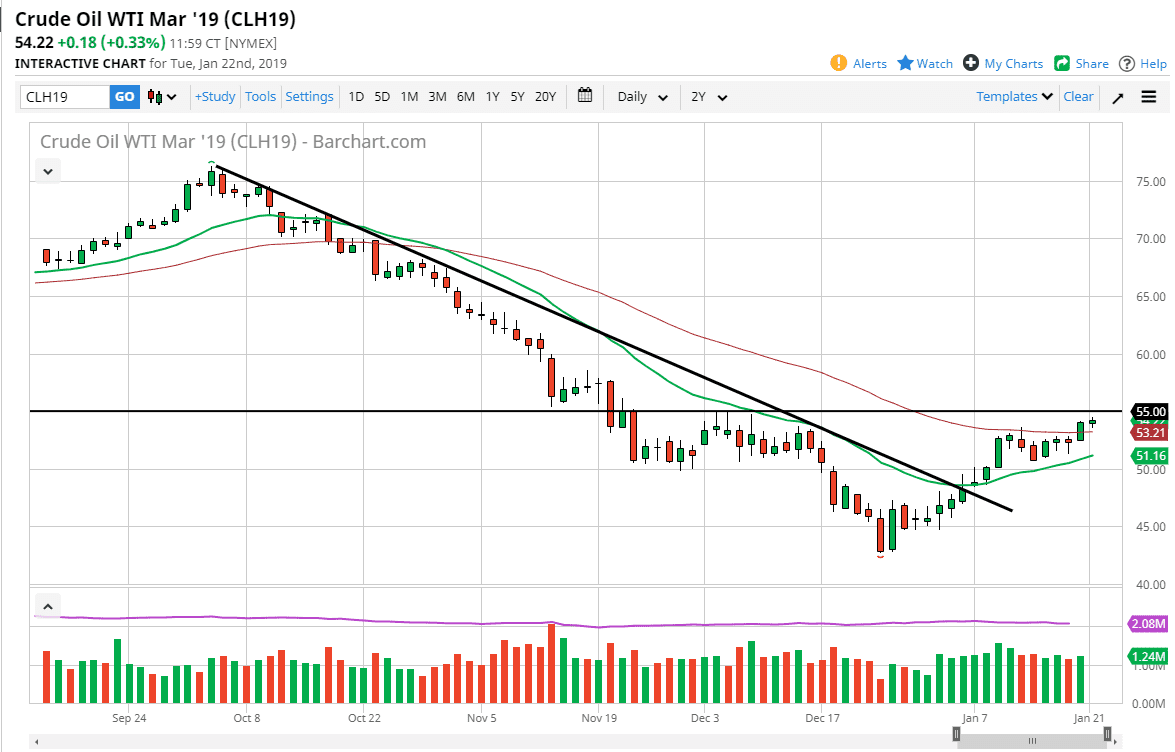Open the Daily frequency dropdown
Image resolution: width=1175 pixels, height=752 pixels.
[640, 96]
